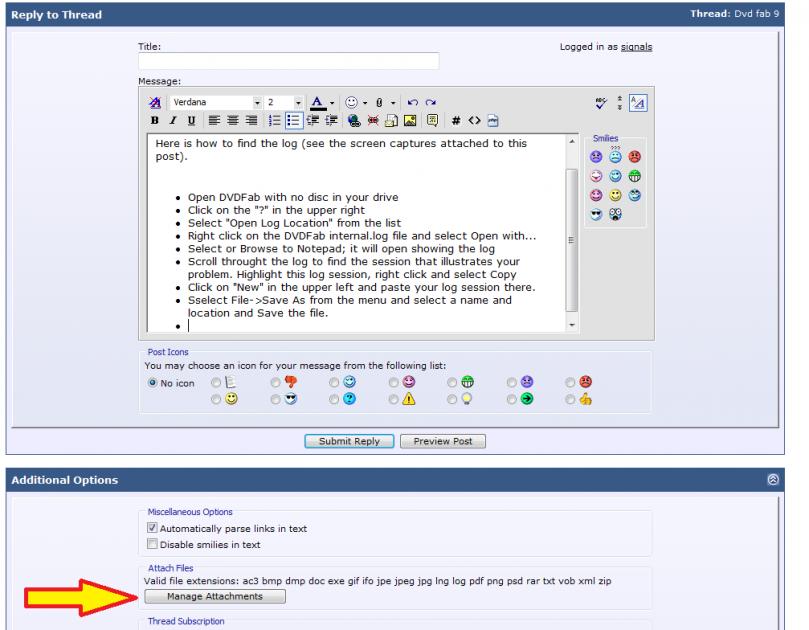
Task: Wrap selected text in quote tags
Action: coord(432,121)
